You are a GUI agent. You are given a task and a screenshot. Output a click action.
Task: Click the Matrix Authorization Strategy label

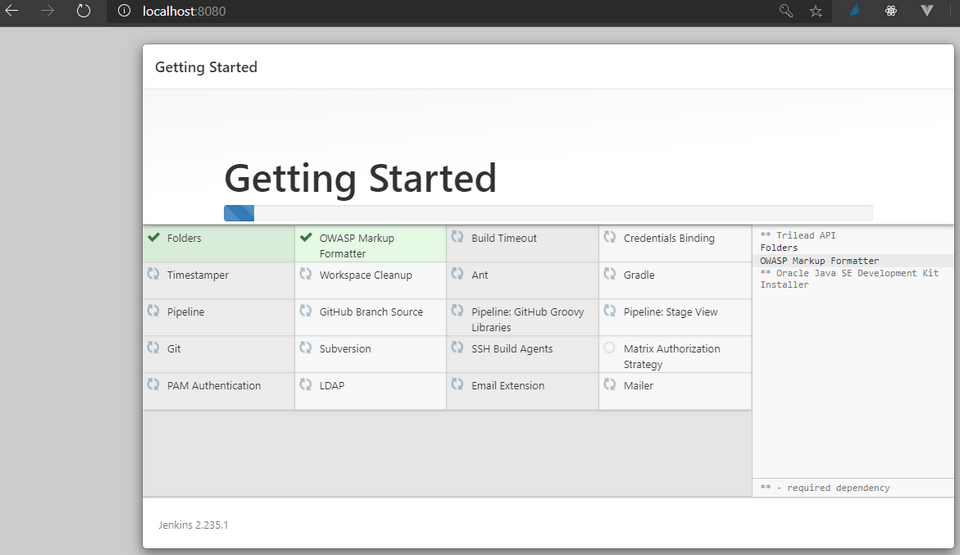coord(672,356)
